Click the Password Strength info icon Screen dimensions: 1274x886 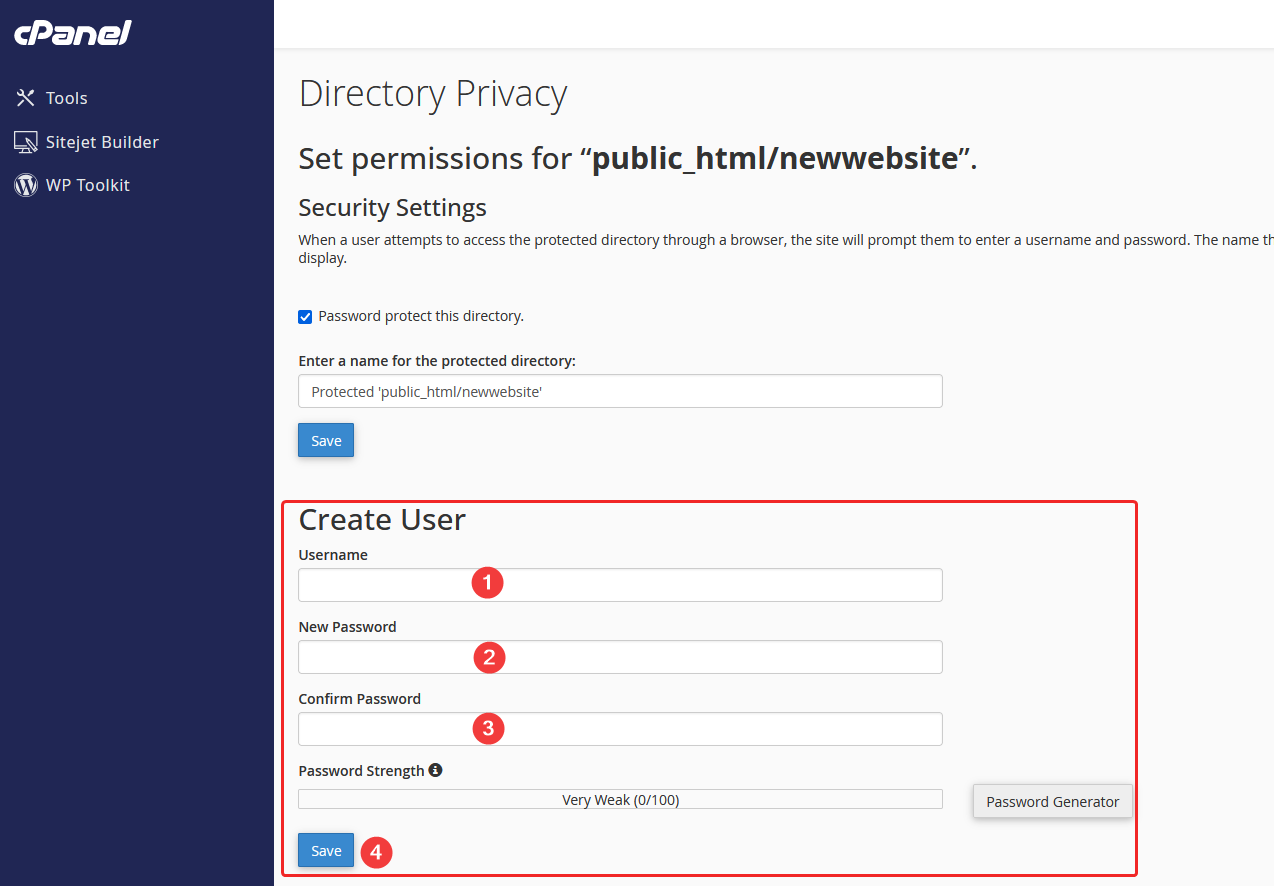(x=435, y=771)
